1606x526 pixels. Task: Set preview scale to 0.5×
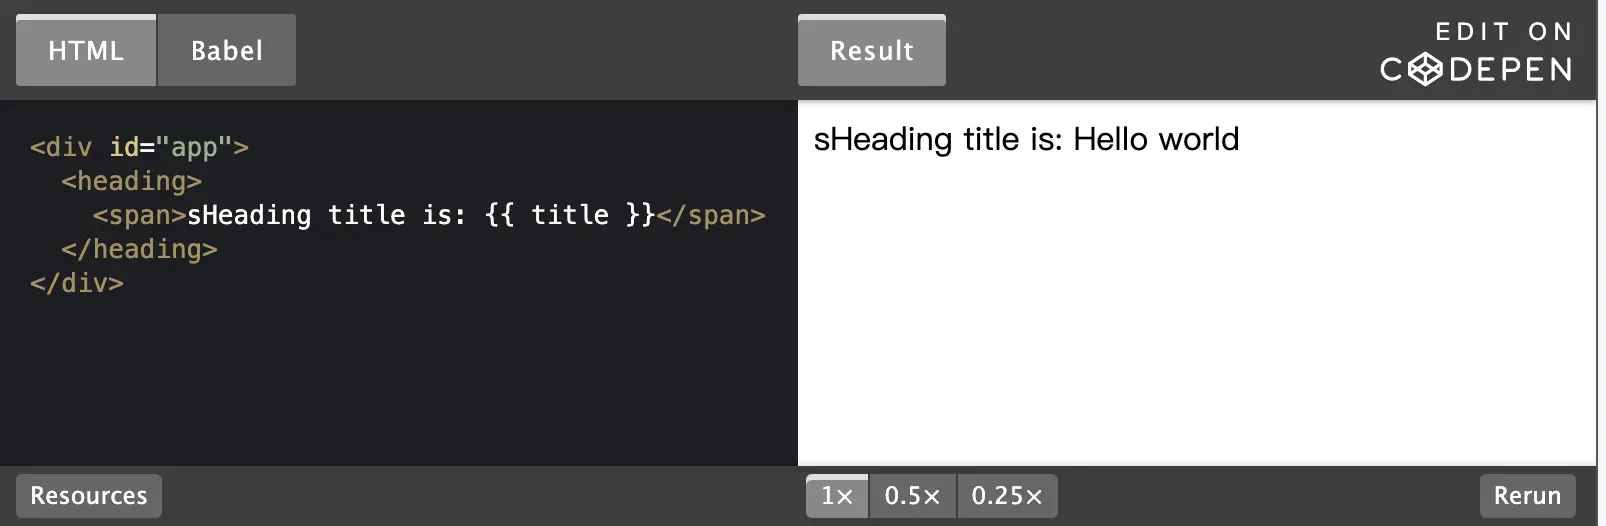coord(912,496)
